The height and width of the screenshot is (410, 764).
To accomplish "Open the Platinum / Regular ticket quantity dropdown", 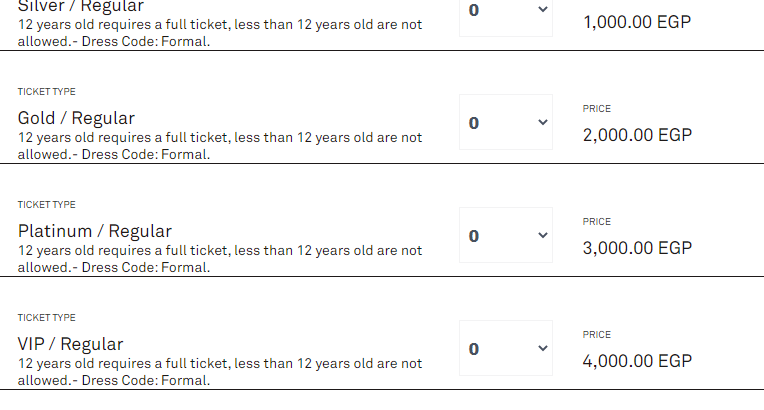I will [506, 235].
